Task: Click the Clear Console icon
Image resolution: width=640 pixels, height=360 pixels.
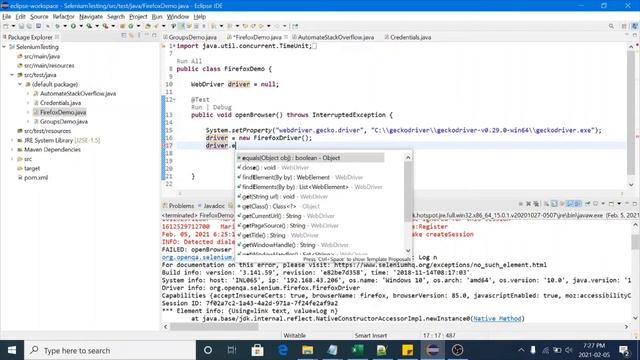Action: [x=547, y=204]
